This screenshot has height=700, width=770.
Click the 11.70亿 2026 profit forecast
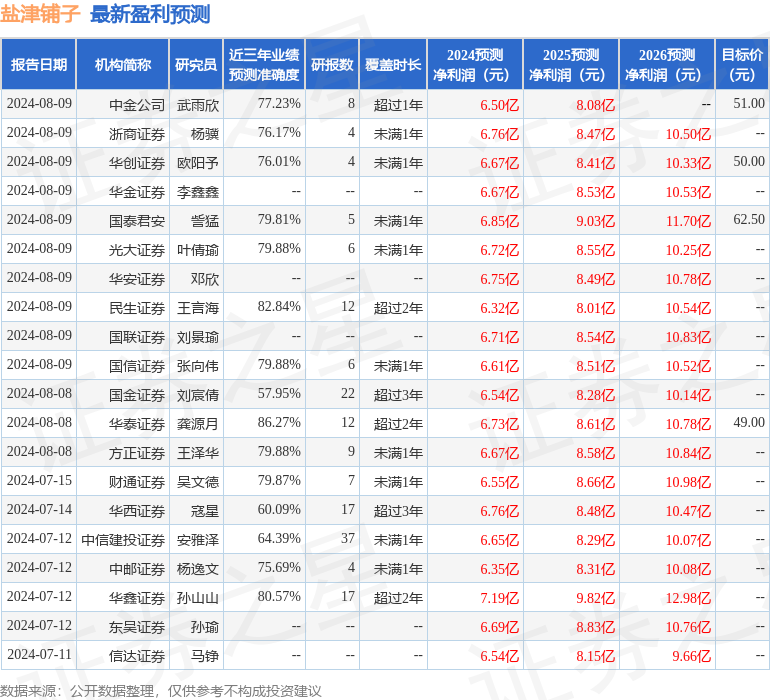point(688,221)
